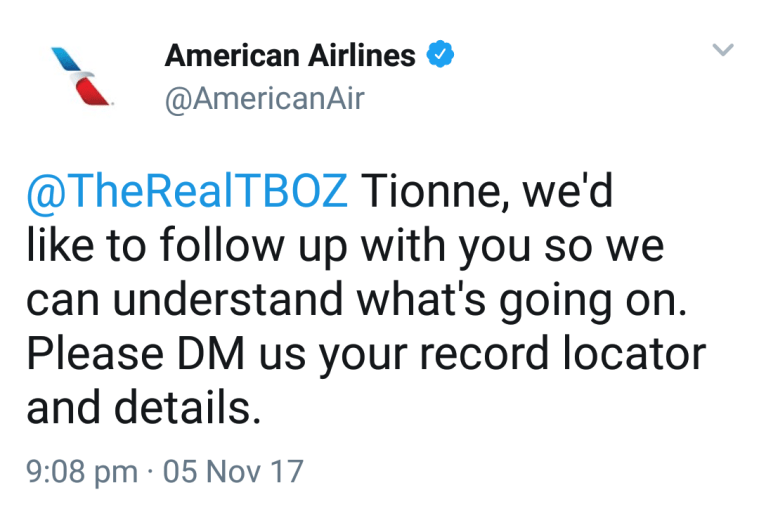
Task: Click the blue stripe of the airline logo
Action: click(68, 59)
